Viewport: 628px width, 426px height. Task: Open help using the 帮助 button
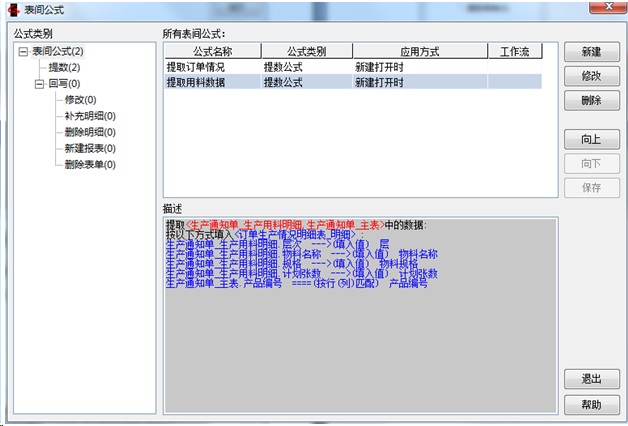point(591,404)
